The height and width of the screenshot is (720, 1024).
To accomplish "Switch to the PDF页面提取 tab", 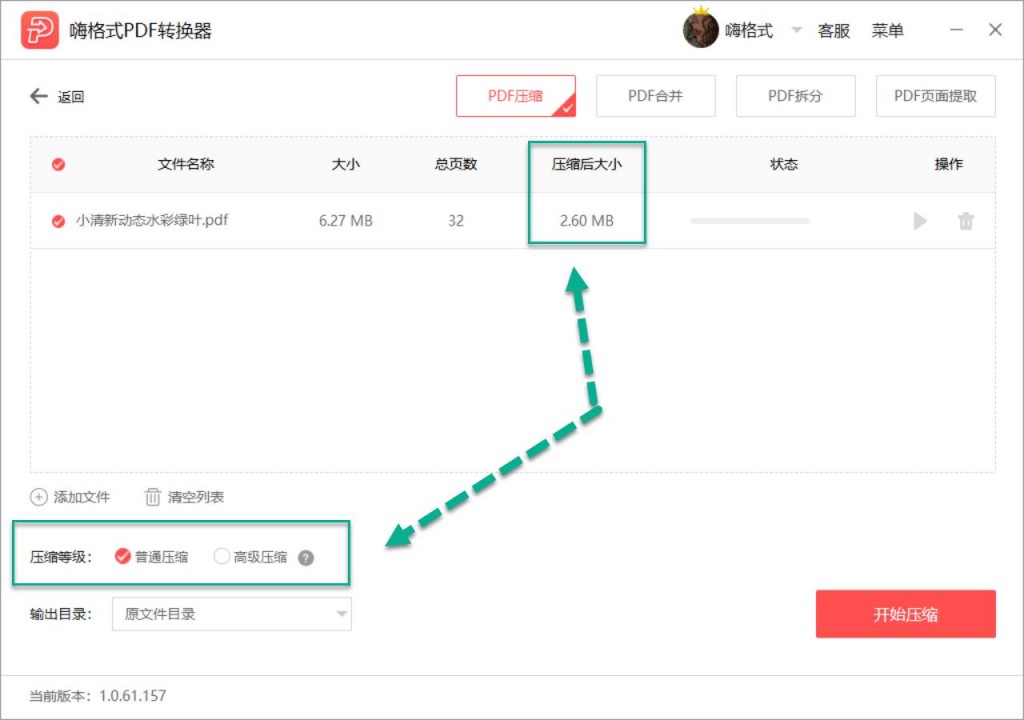I will 935,96.
